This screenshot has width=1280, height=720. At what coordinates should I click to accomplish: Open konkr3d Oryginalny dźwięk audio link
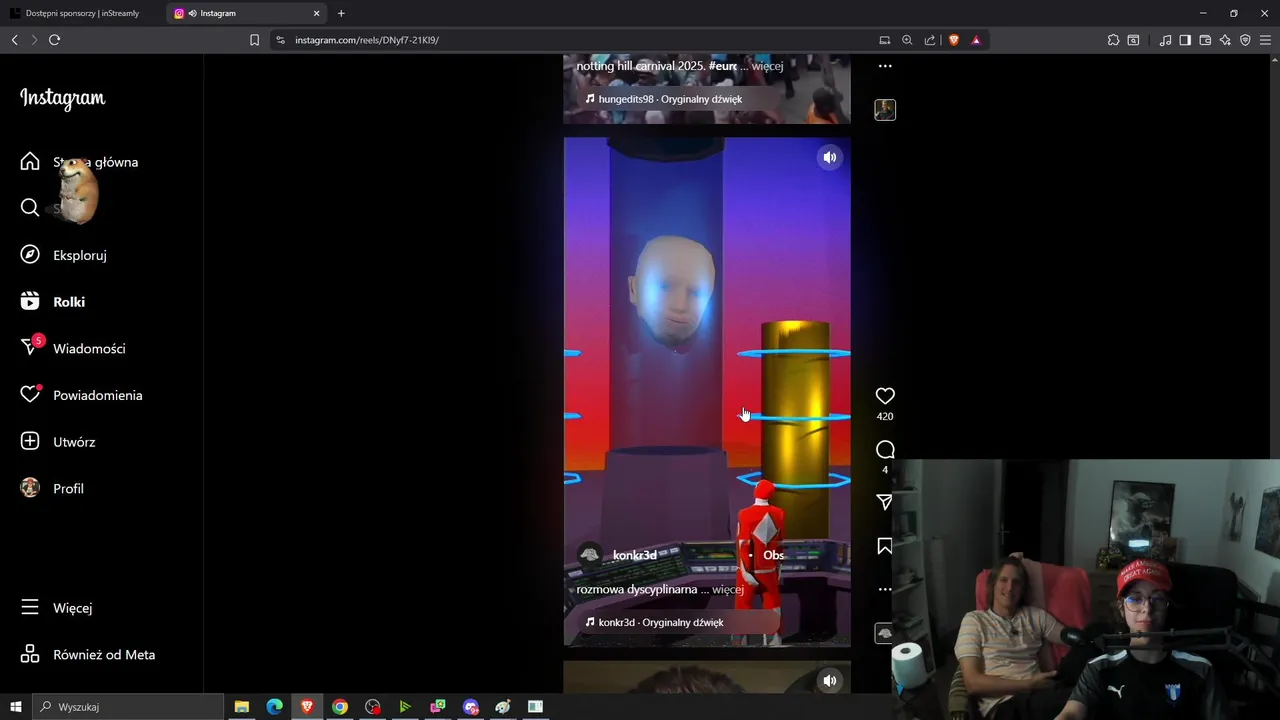(x=654, y=622)
